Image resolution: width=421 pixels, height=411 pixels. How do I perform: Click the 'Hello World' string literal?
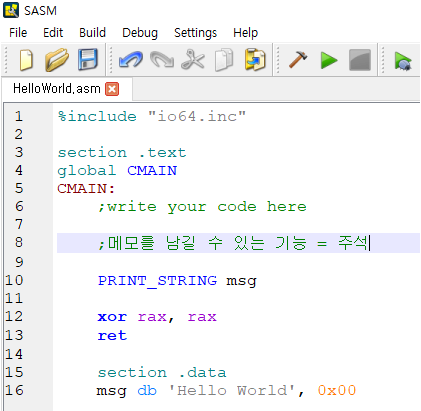[x=232, y=390]
